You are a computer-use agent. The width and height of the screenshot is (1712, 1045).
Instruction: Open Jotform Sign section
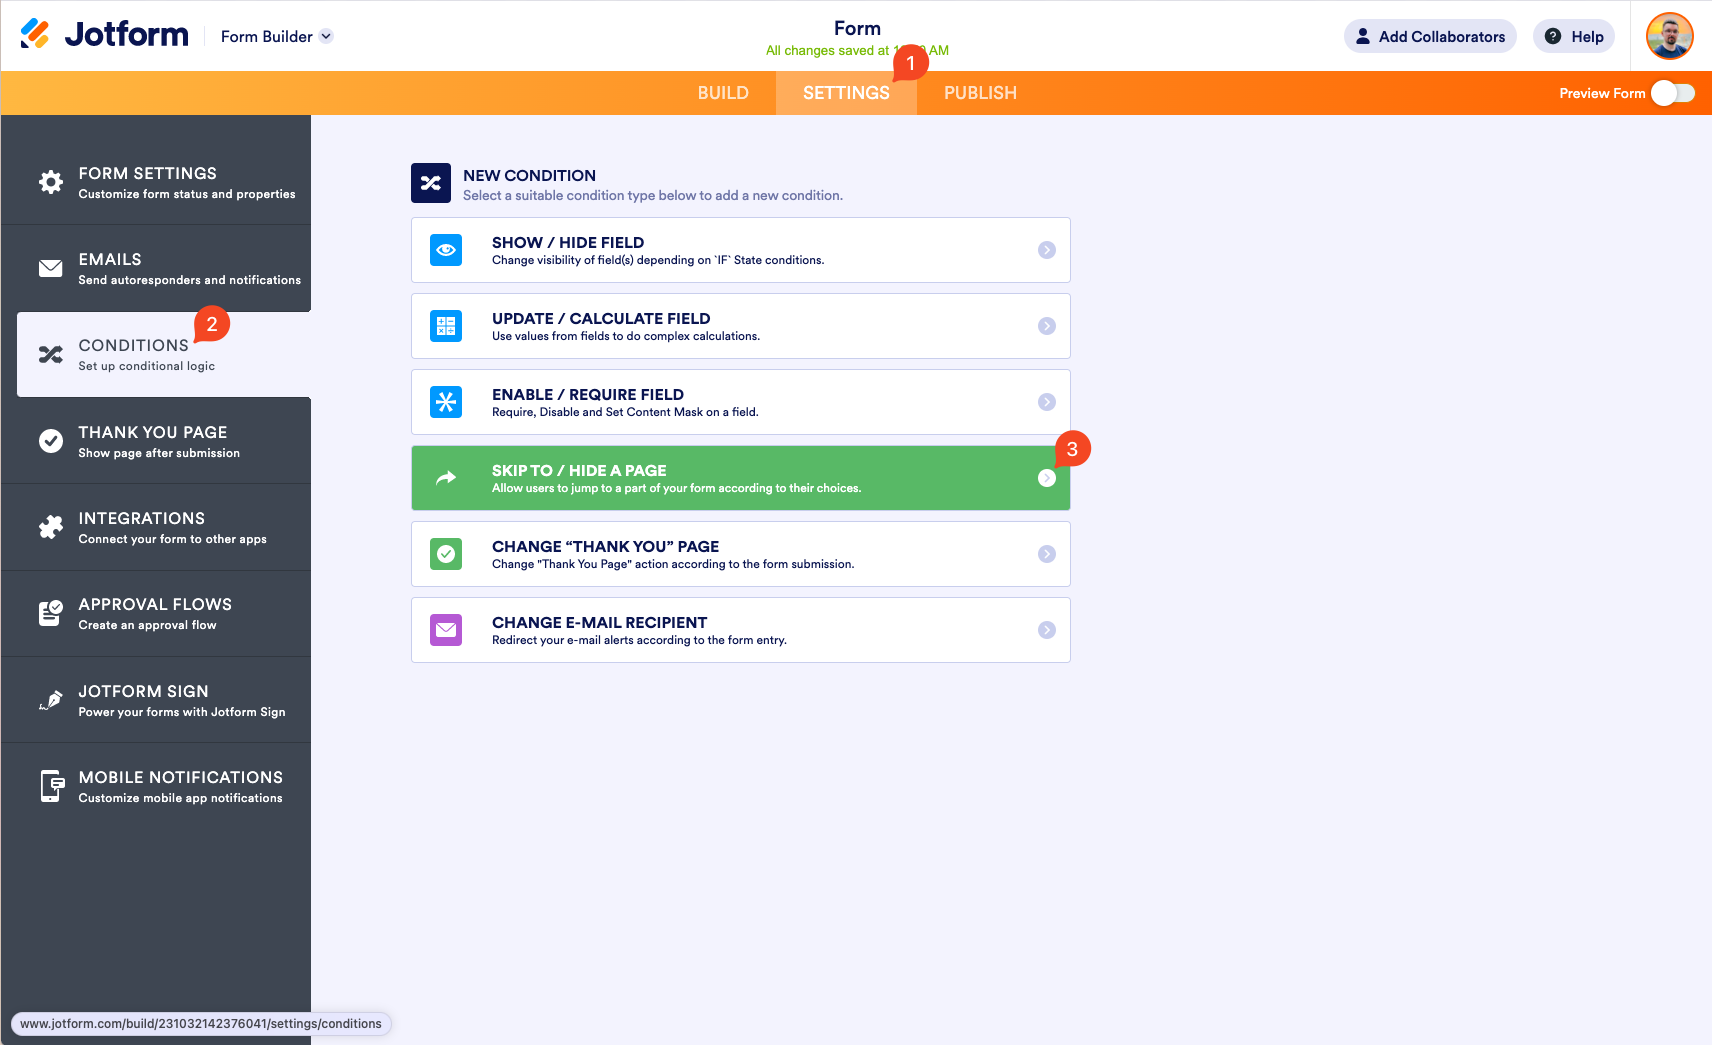point(156,700)
